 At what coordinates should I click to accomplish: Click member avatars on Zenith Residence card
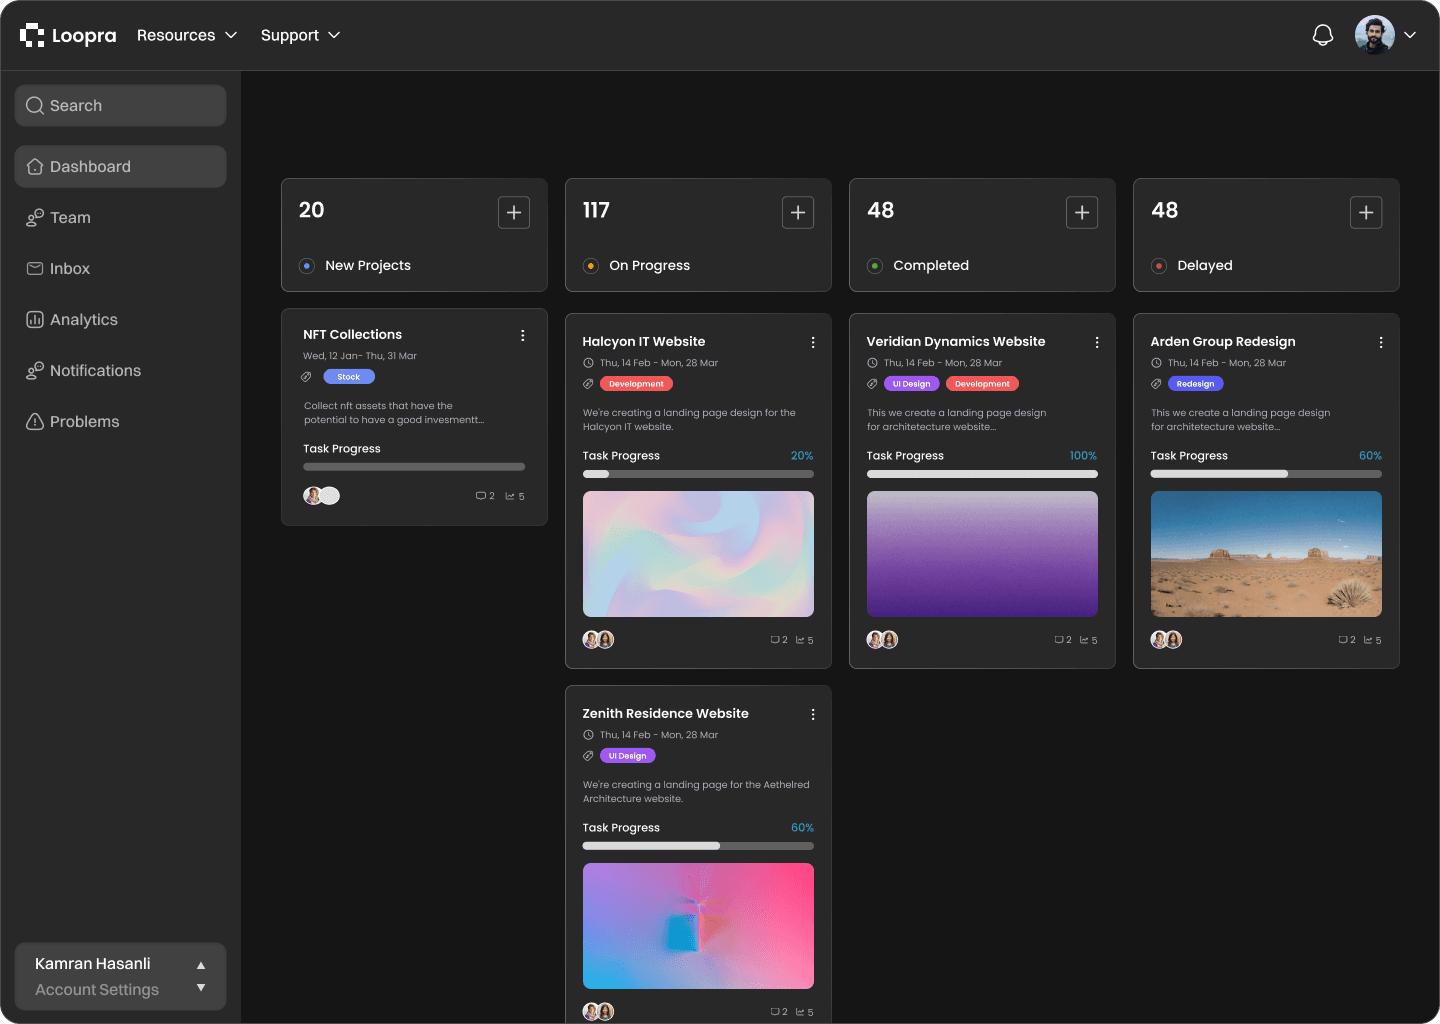[x=598, y=1011]
